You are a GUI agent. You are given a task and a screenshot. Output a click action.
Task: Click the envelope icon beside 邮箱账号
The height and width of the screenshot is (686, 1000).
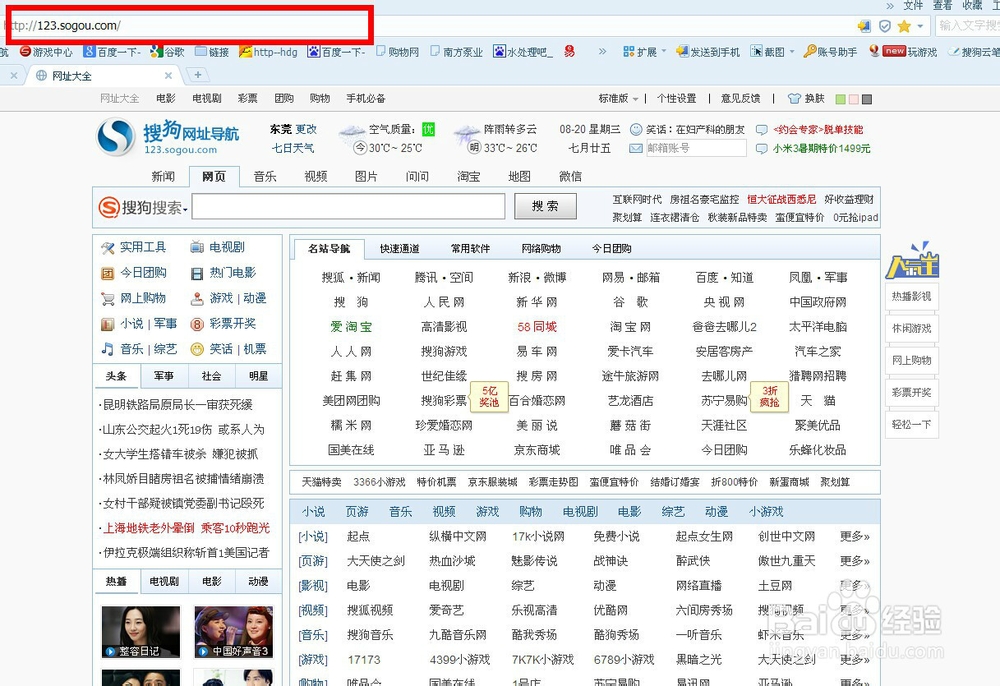(634, 148)
